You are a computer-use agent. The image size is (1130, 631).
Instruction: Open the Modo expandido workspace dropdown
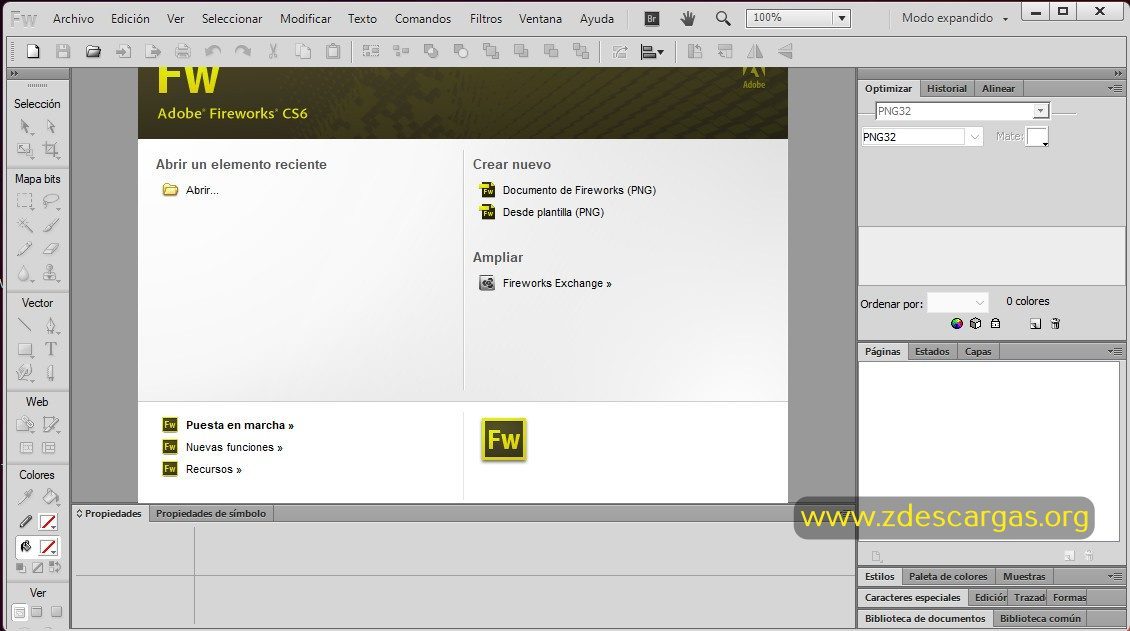click(955, 18)
